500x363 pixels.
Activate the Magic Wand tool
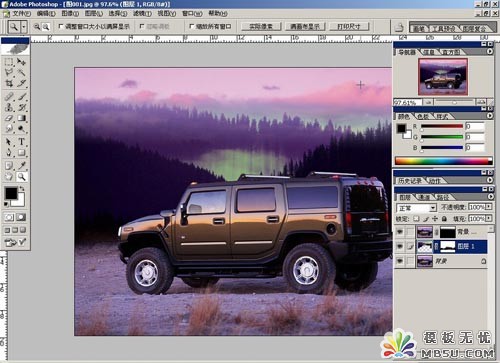click(x=22, y=72)
